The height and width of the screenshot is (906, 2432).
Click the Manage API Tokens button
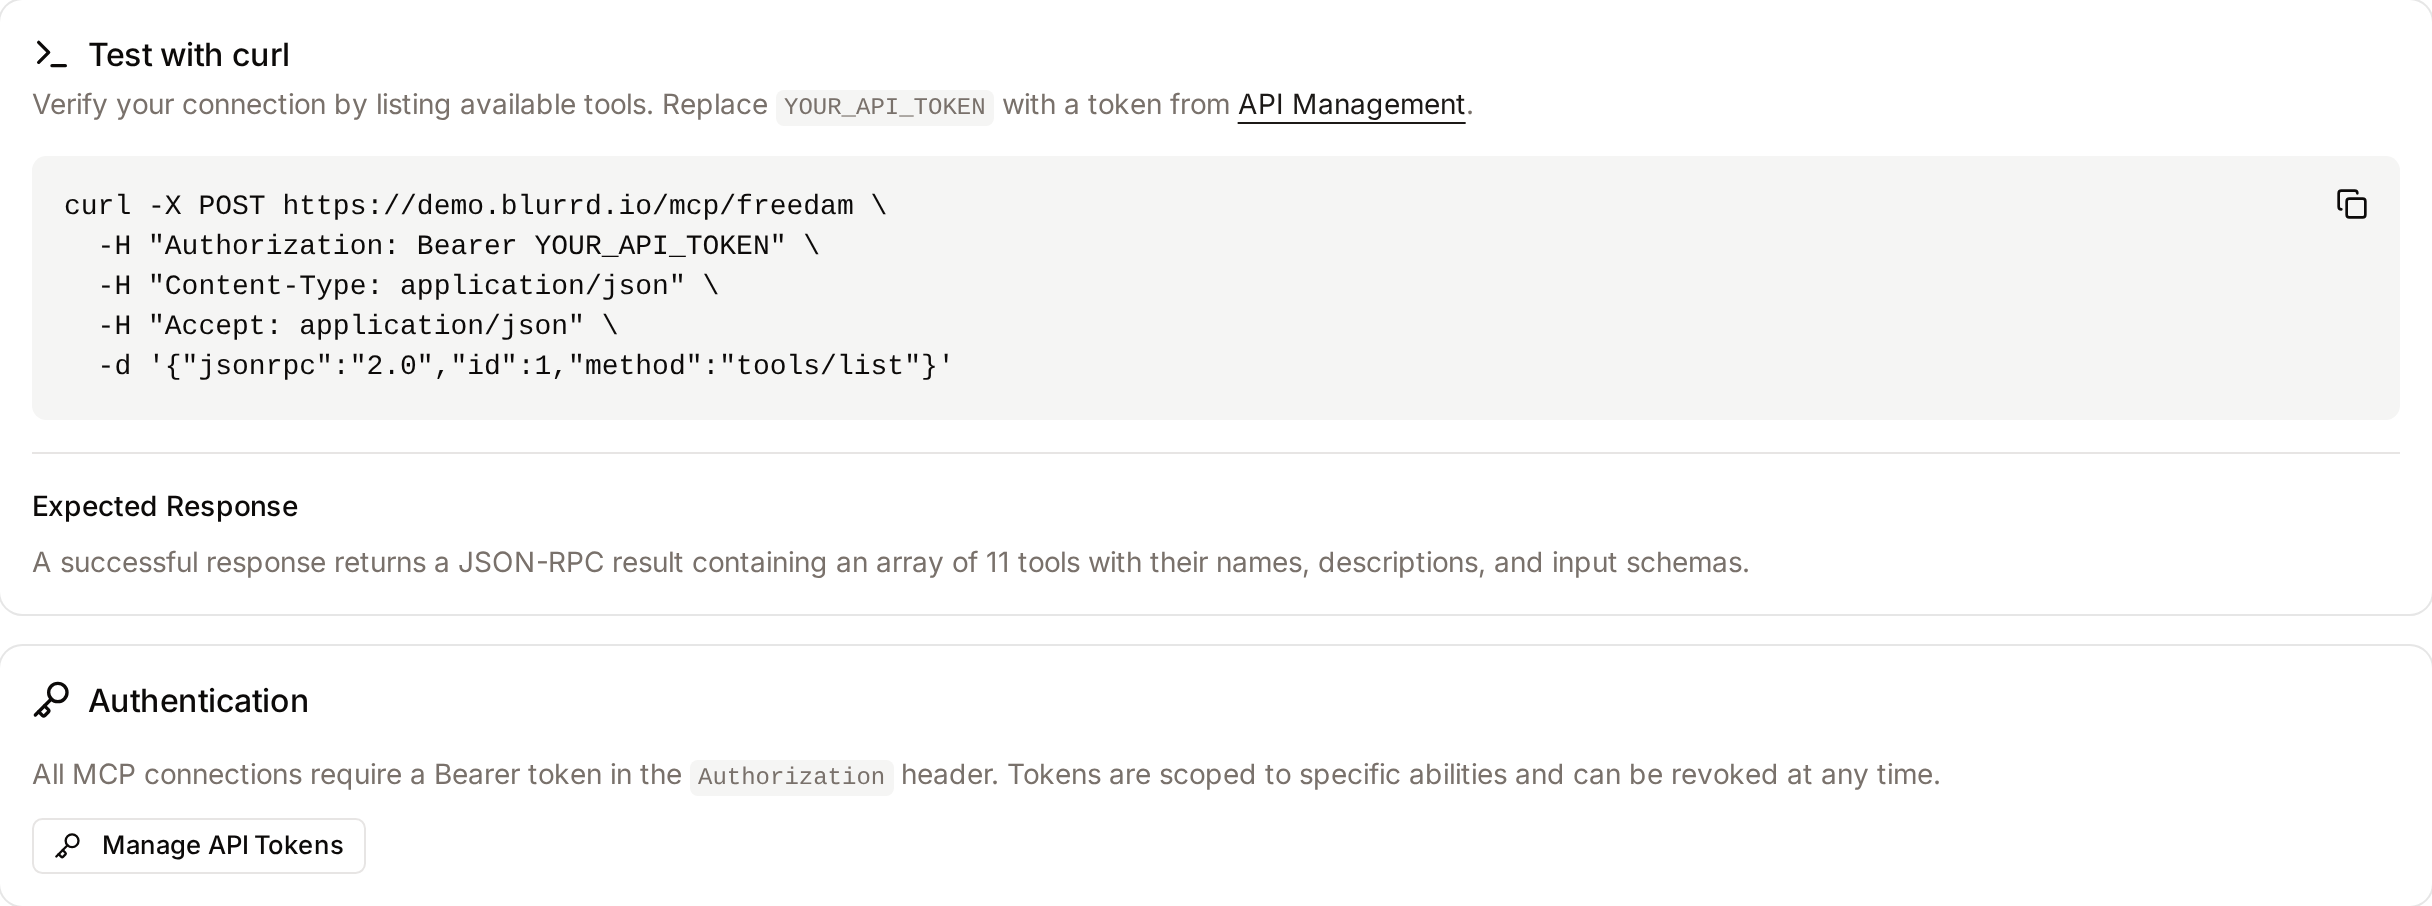coord(199,846)
